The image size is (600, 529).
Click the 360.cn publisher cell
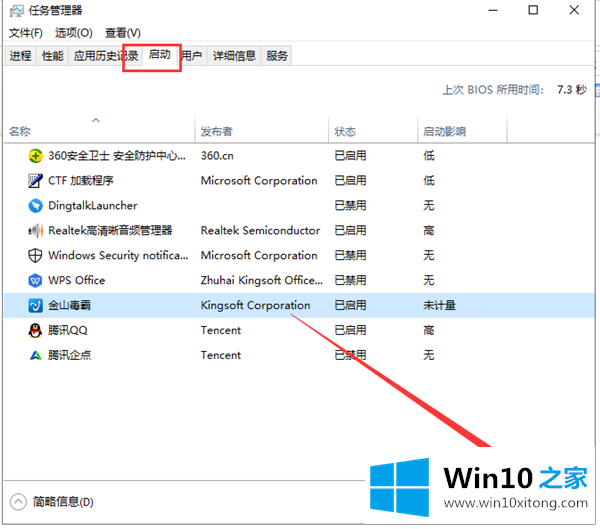point(217,156)
